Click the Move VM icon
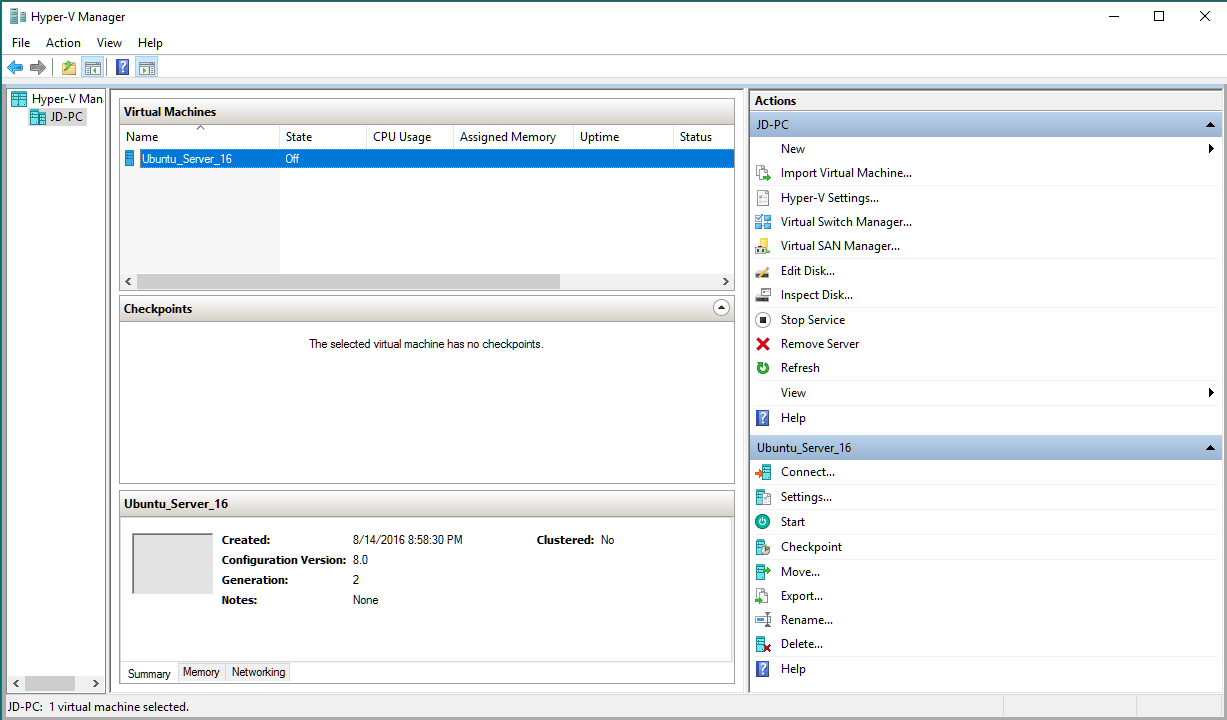Viewport: 1227px width, 720px height. pos(763,572)
